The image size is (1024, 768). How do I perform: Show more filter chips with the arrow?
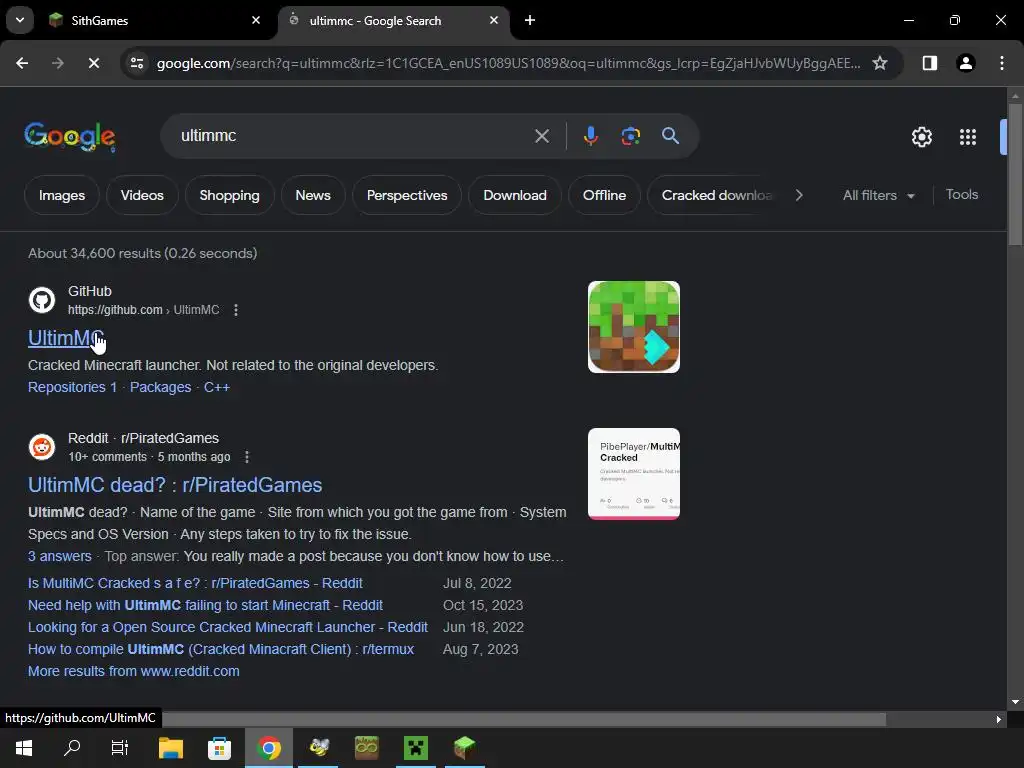(x=799, y=195)
